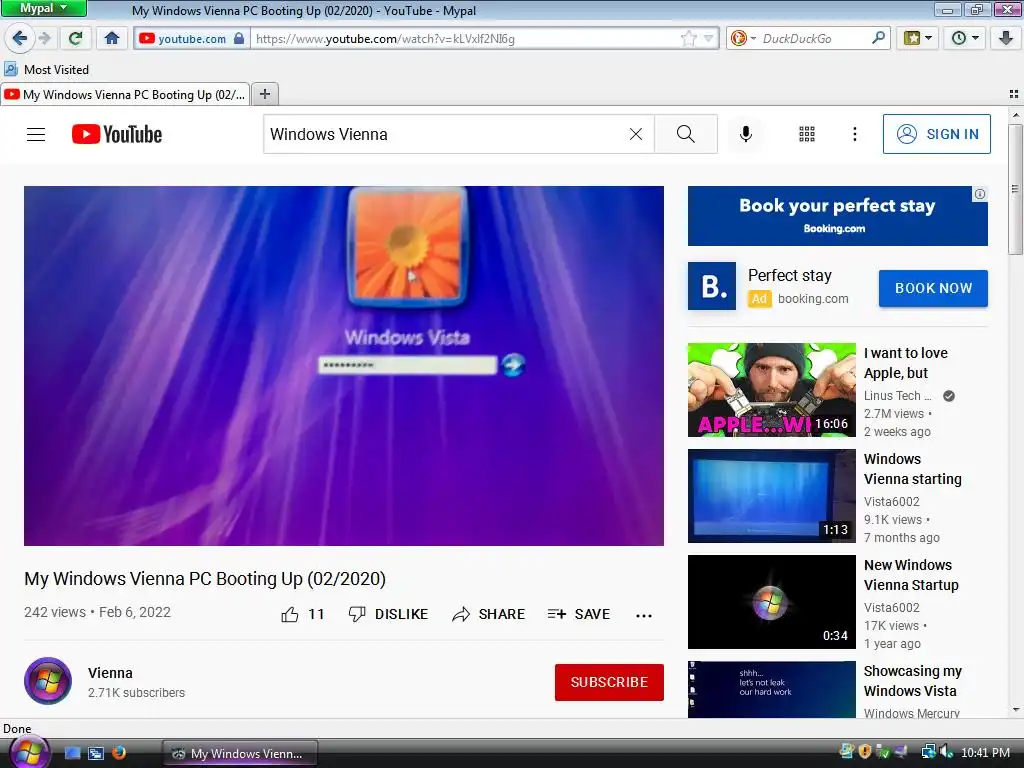Open I want to love Apple title
Image resolution: width=1024 pixels, height=768 pixels.
(x=905, y=363)
